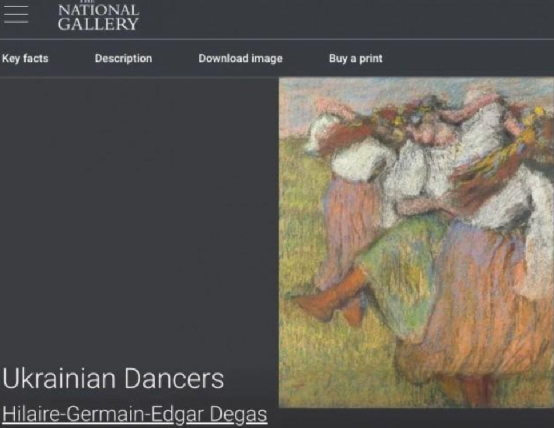Click the orange boot in the painting

click(330, 296)
